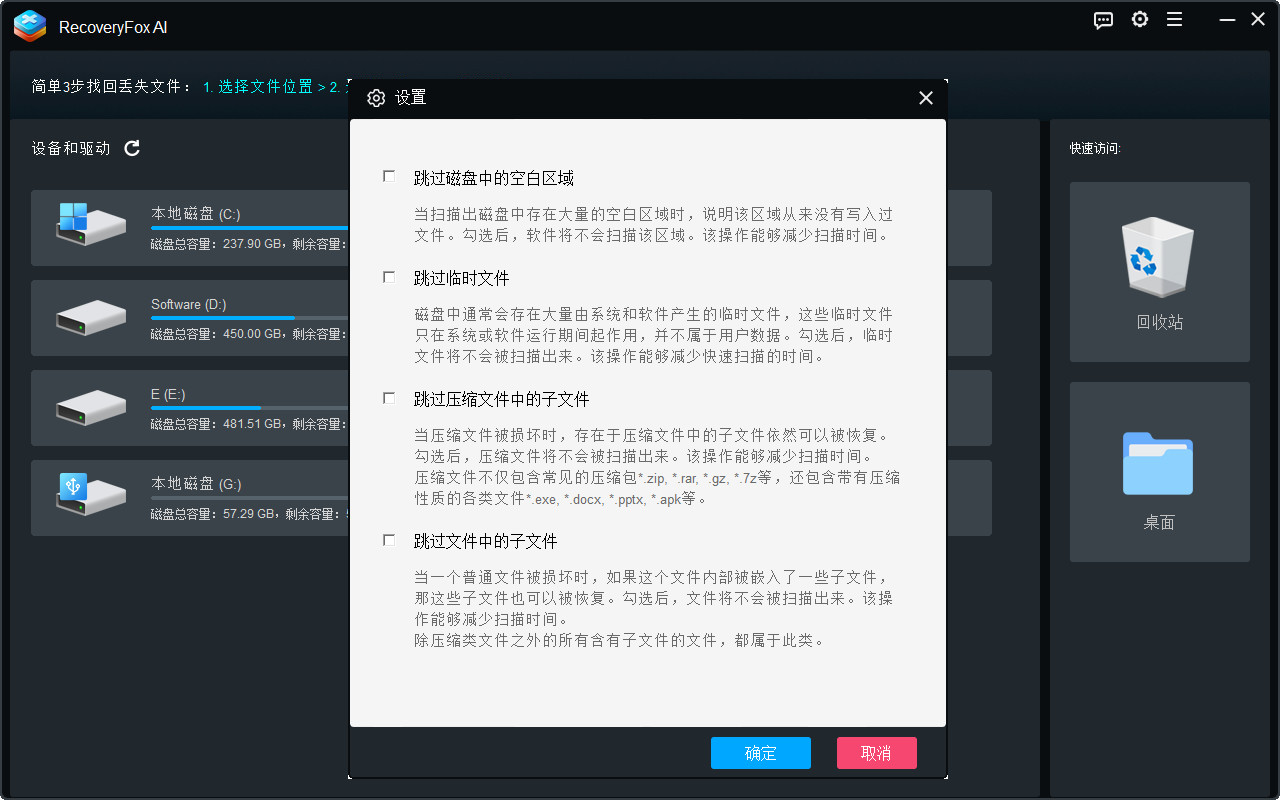Open the hamburger menu icon
This screenshot has height=800, width=1280.
pyautogui.click(x=1175, y=19)
